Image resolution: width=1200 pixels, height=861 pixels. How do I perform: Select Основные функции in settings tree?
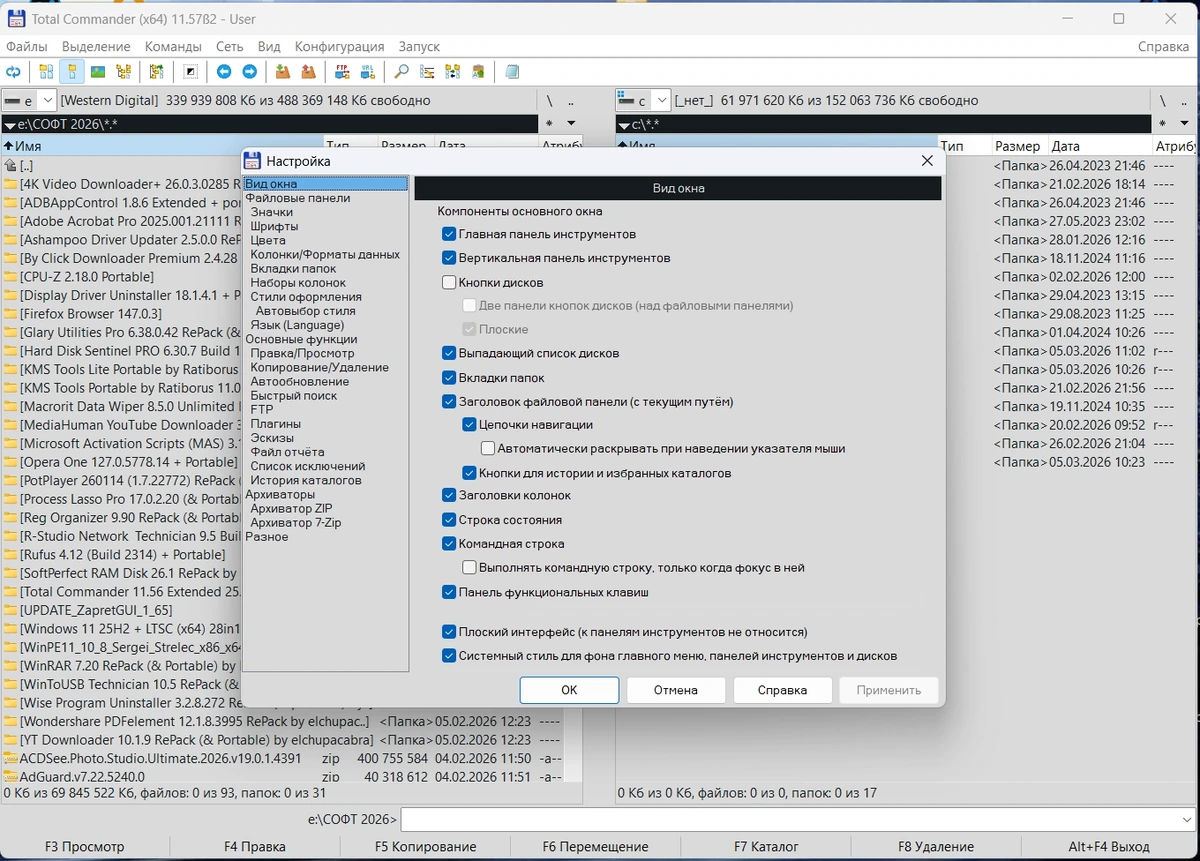(x=301, y=339)
